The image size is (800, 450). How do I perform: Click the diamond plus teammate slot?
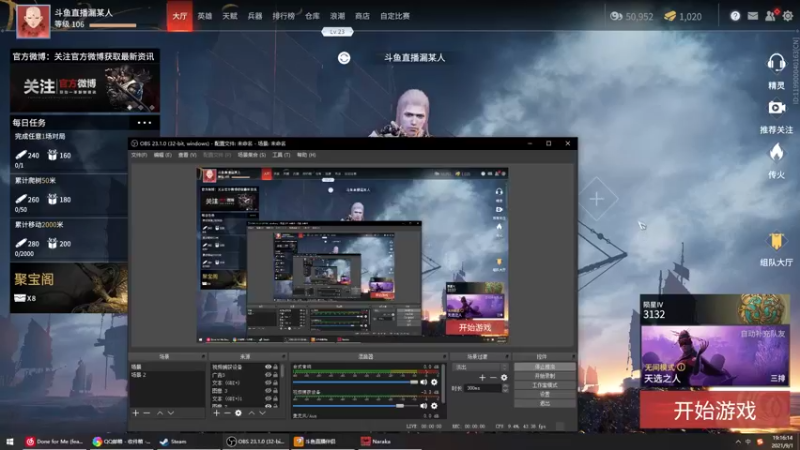pyautogui.click(x=596, y=199)
